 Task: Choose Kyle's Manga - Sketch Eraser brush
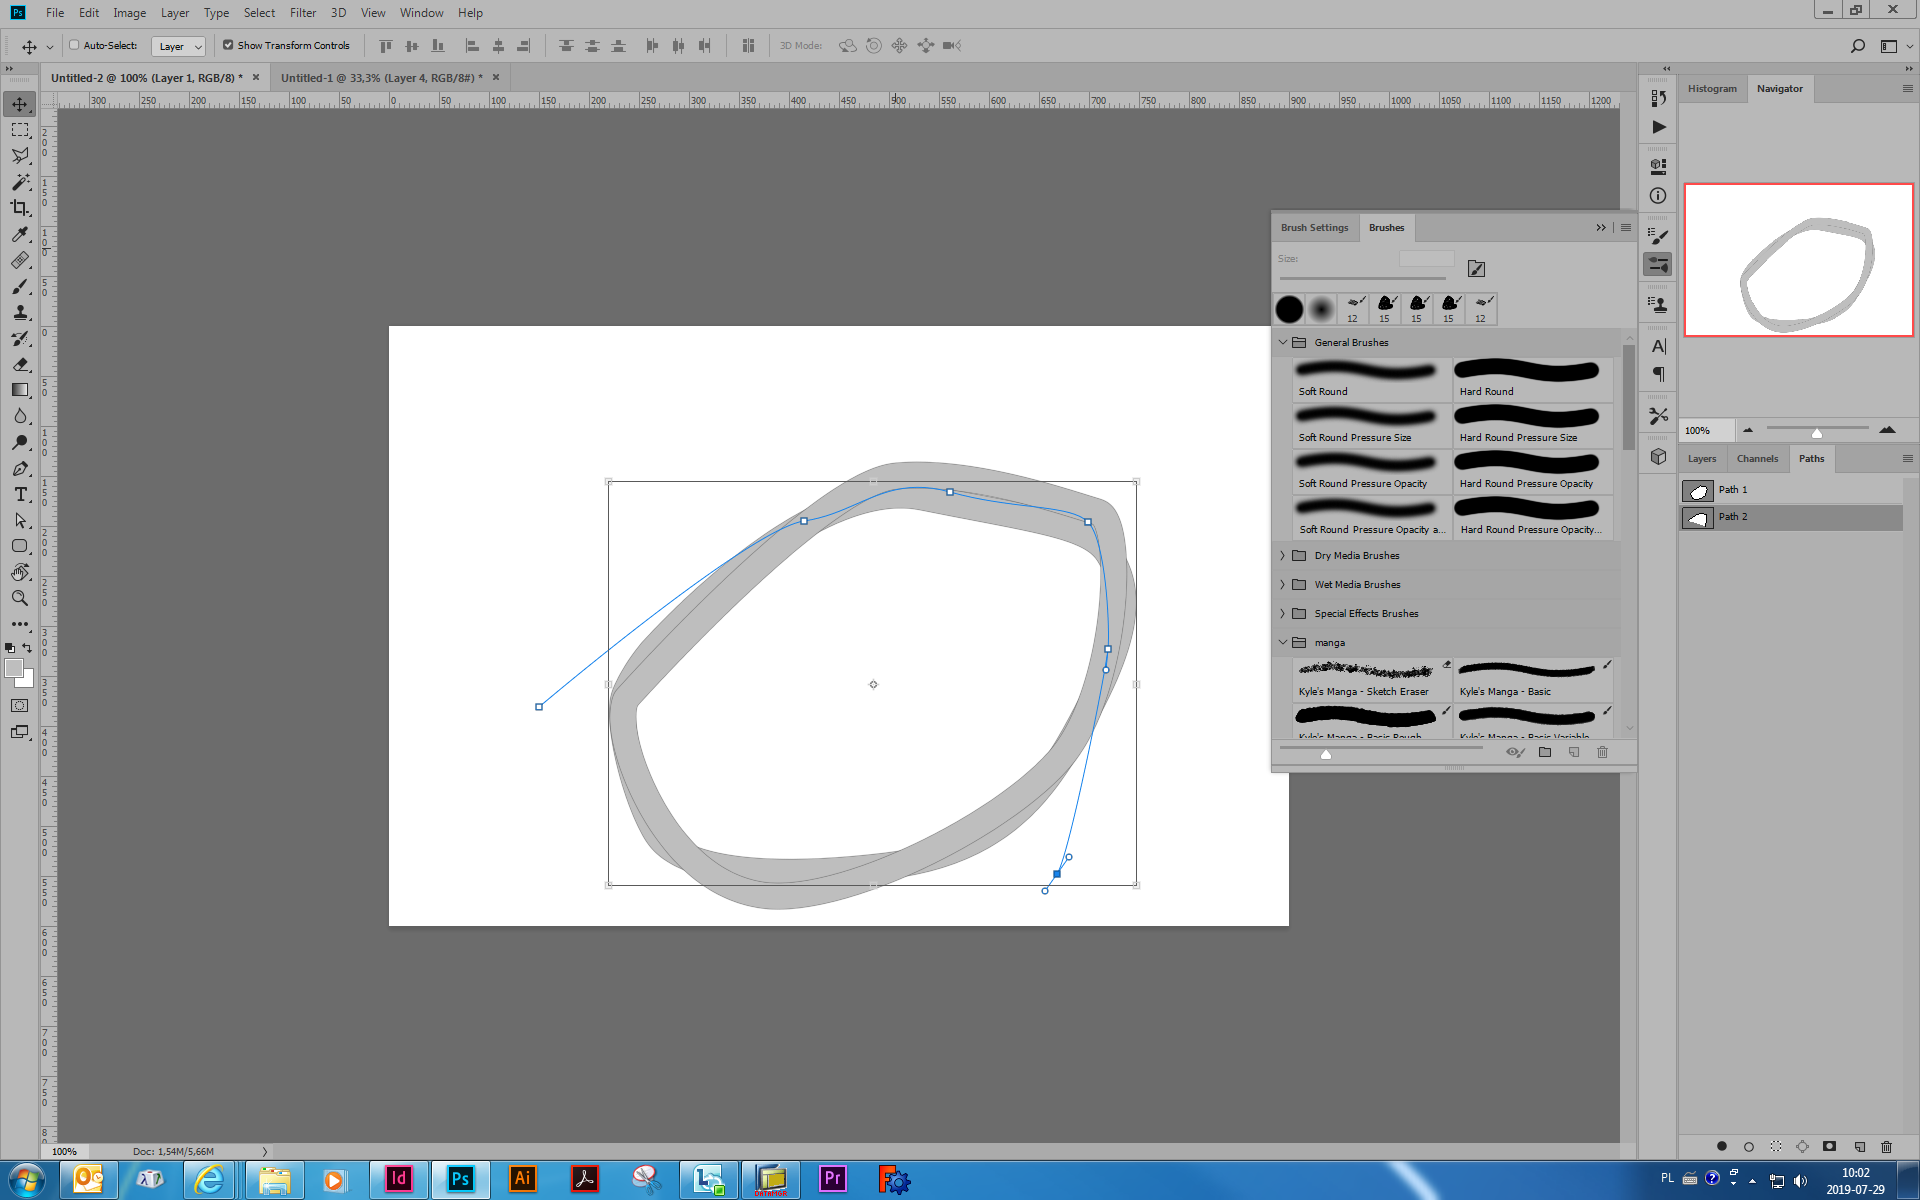tap(1372, 679)
